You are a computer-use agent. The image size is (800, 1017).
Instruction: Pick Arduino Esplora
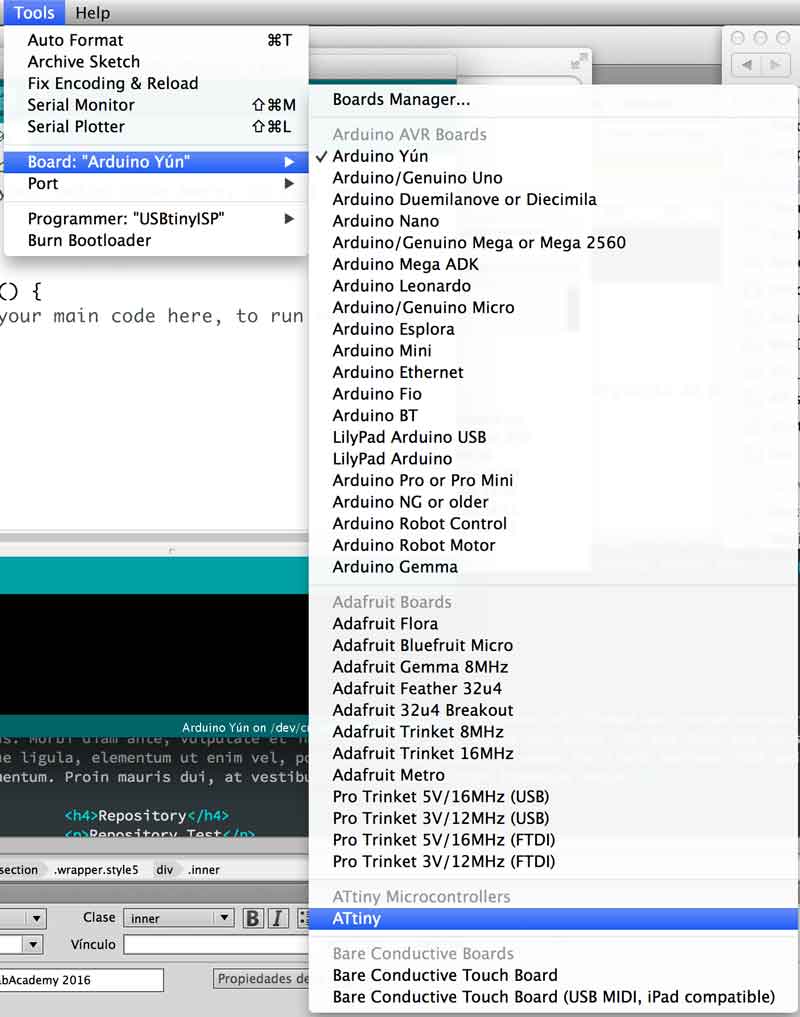coord(553,329)
